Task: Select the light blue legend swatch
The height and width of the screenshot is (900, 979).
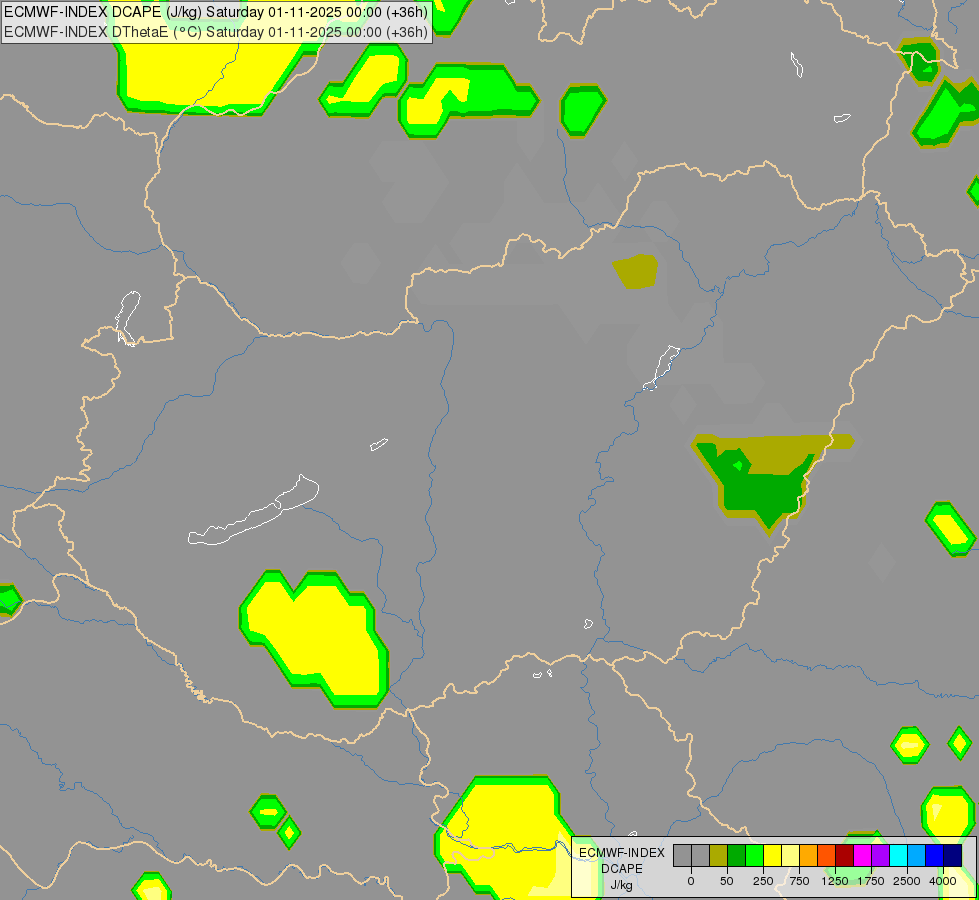Action: 917,855
